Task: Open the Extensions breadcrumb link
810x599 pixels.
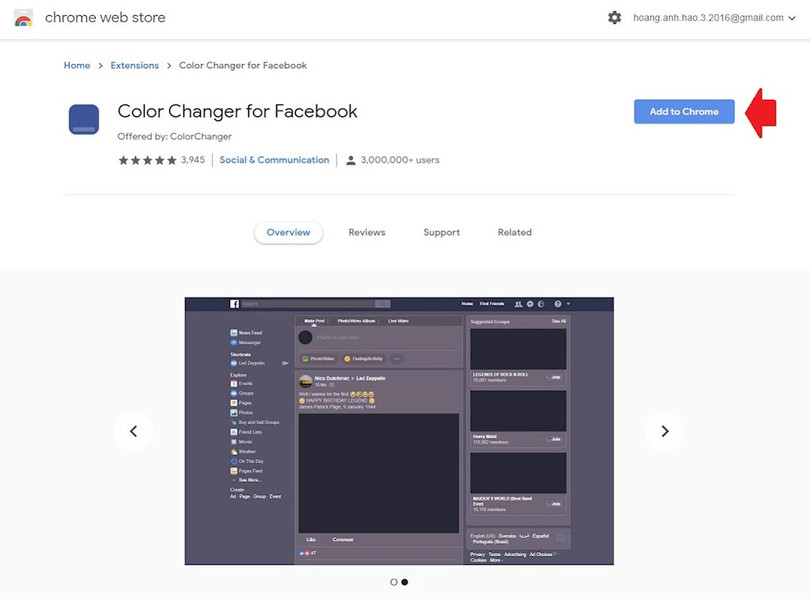Action: pyautogui.click(x=135, y=66)
